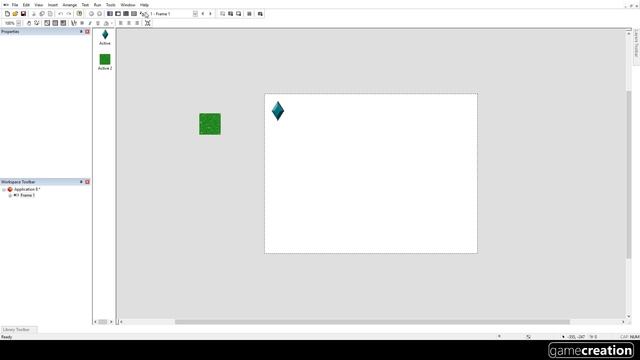Switch to the Frame editor icon

(x=118, y=14)
